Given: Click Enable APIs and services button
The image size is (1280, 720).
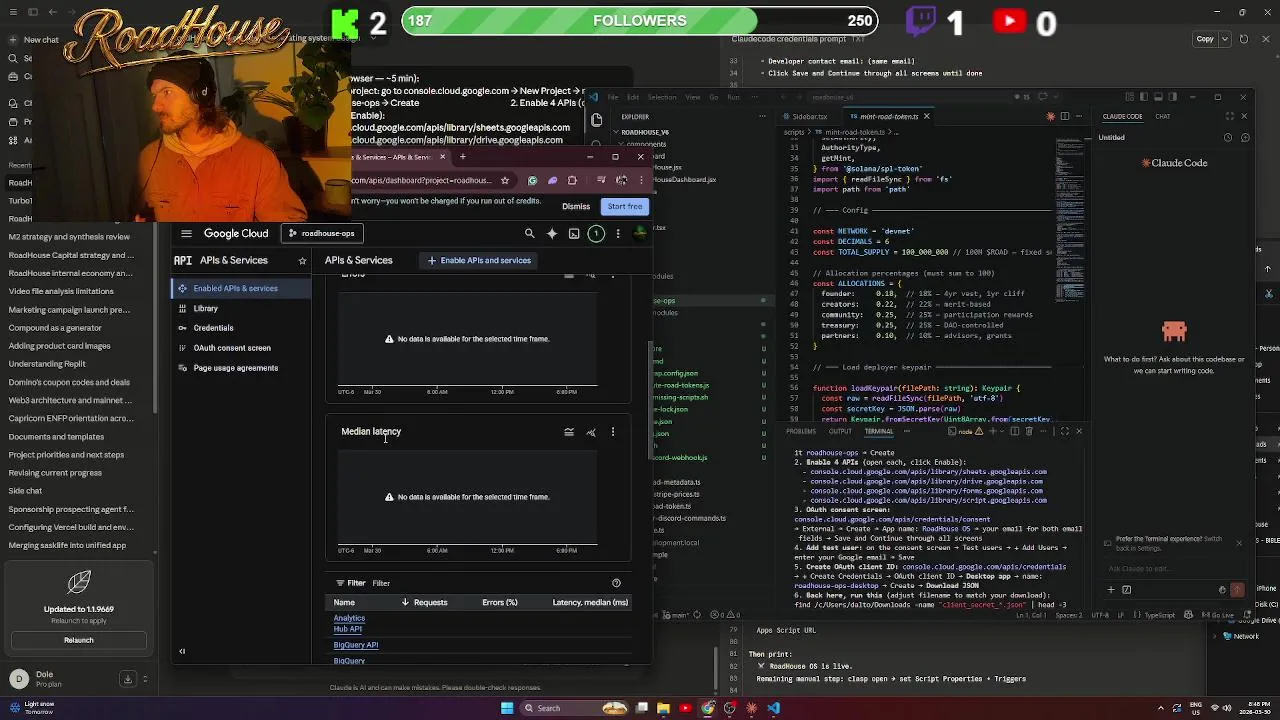Looking at the screenshot, I should coord(479,260).
